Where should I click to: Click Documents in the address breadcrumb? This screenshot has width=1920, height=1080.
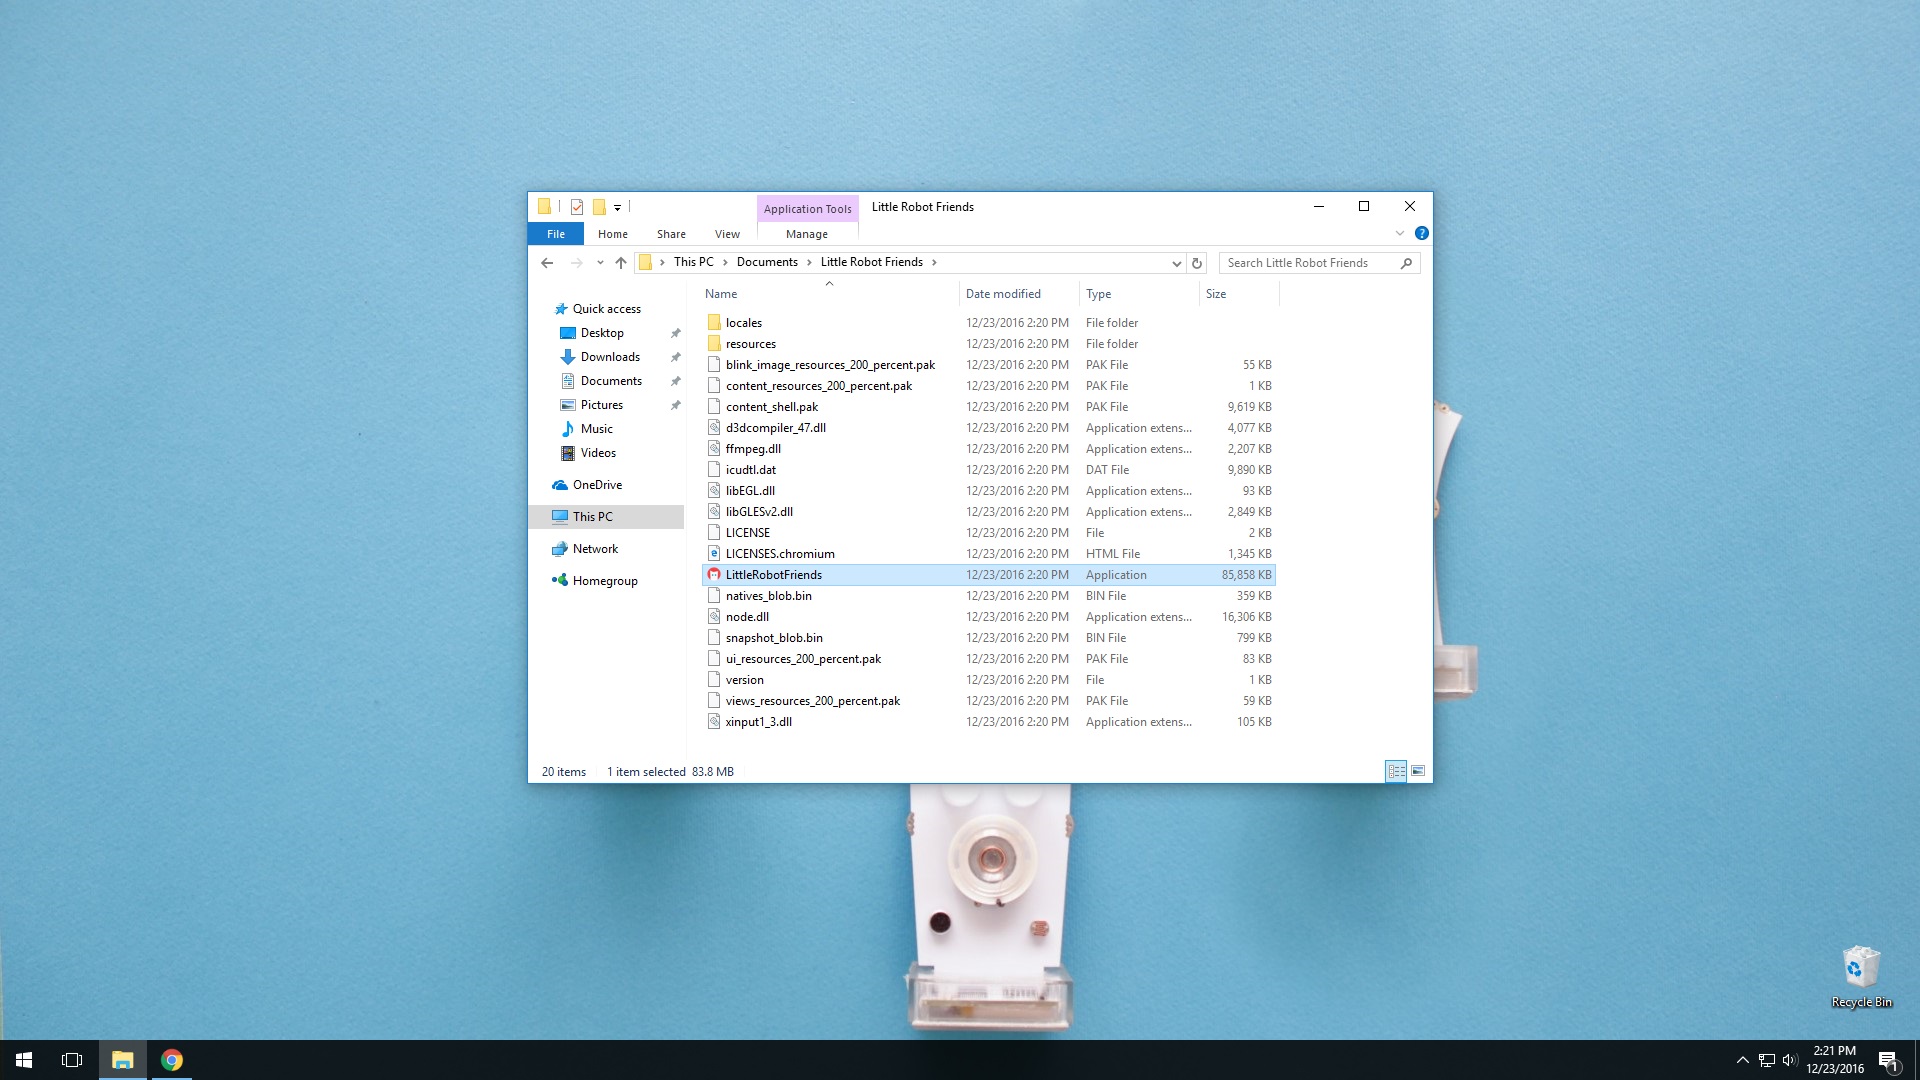click(767, 262)
